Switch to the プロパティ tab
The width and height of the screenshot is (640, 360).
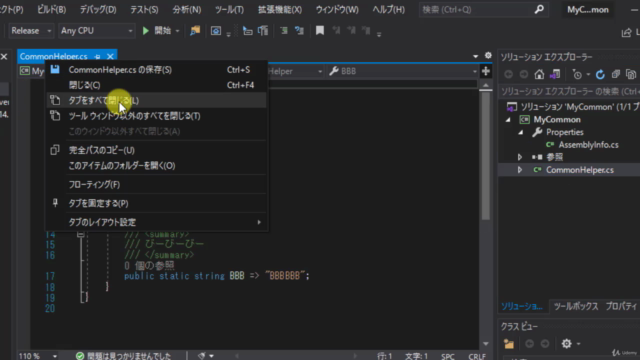click(x=621, y=306)
